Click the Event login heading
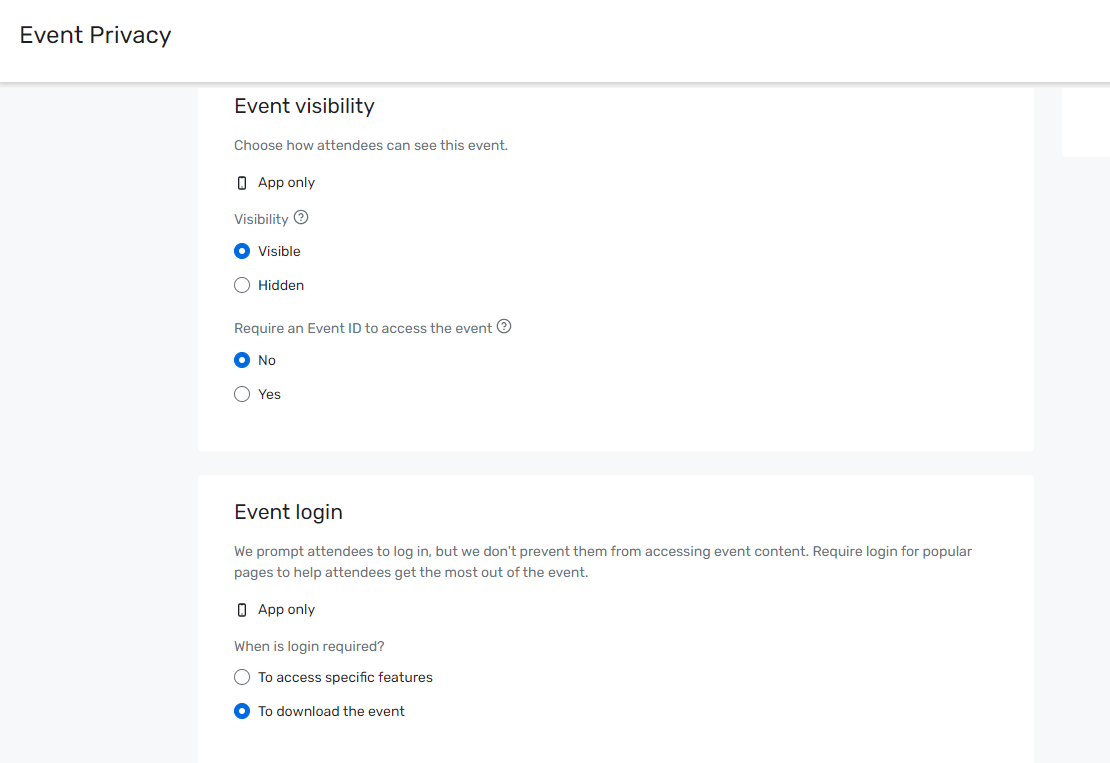This screenshot has width=1110, height=763. tap(288, 512)
